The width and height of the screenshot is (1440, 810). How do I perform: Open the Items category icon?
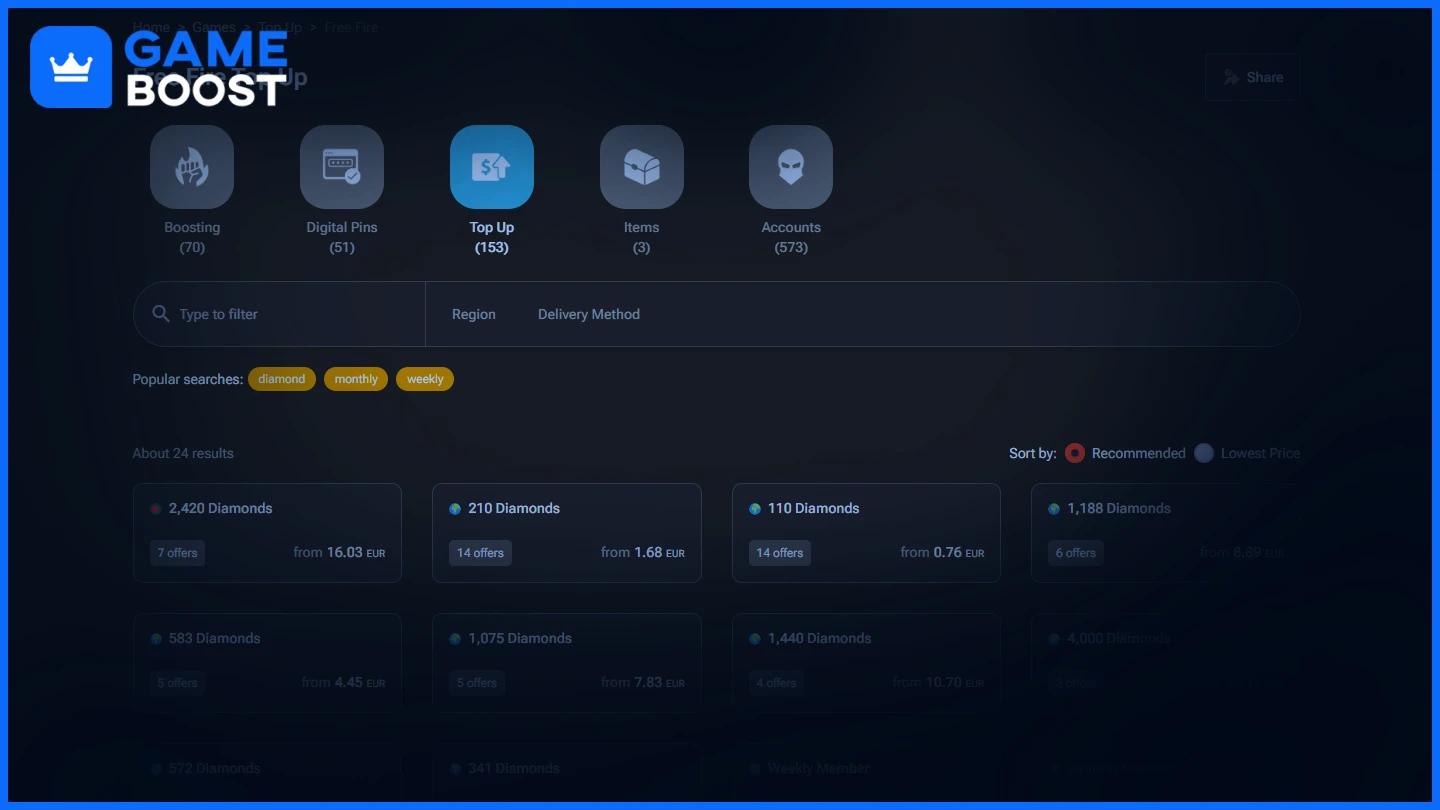click(642, 167)
